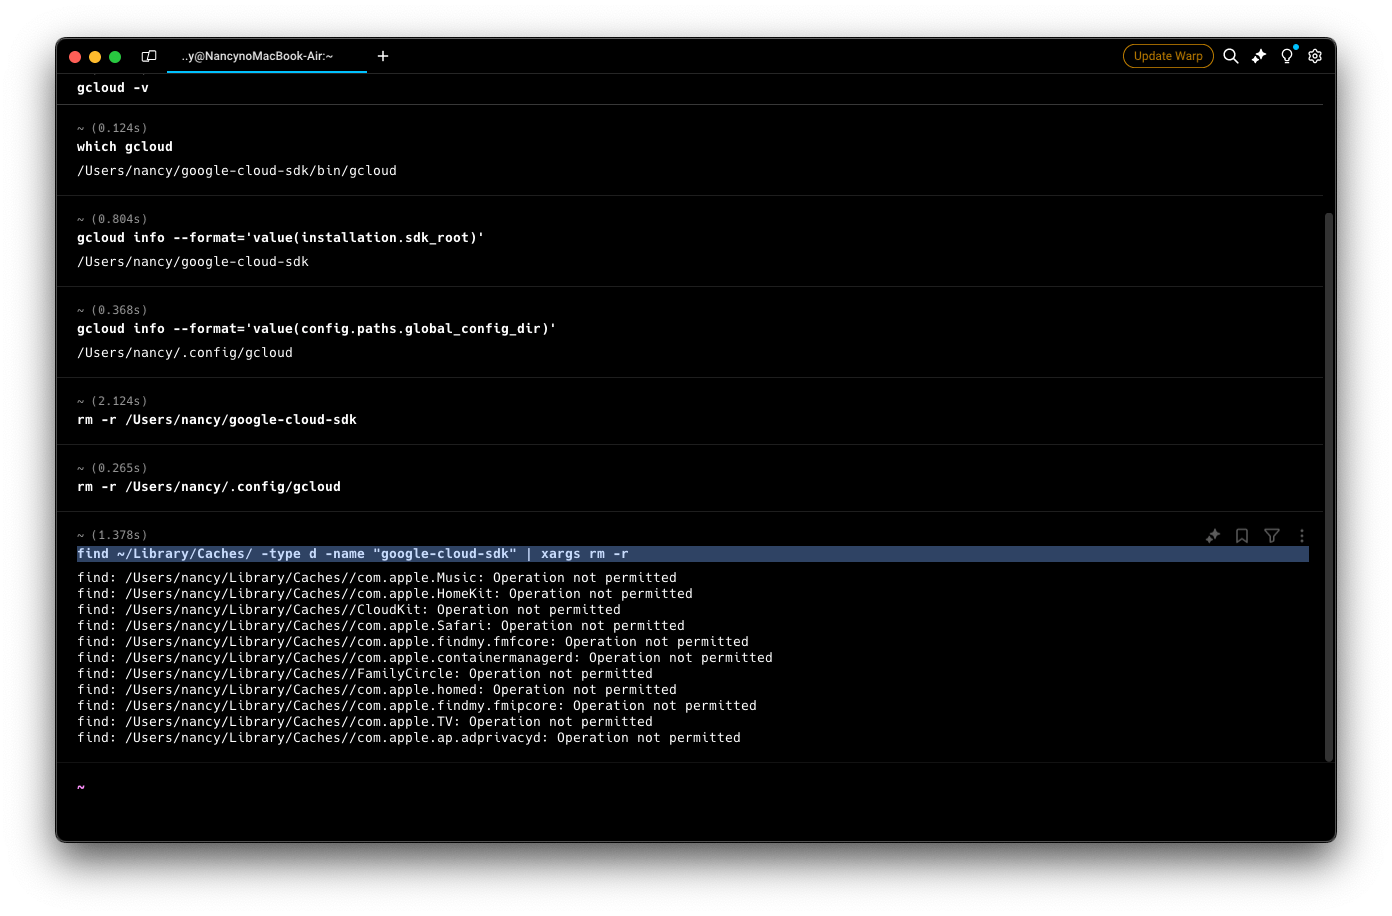This screenshot has height=916, width=1392.
Task: Click the com.apple.Music error line
Action: pos(377,578)
